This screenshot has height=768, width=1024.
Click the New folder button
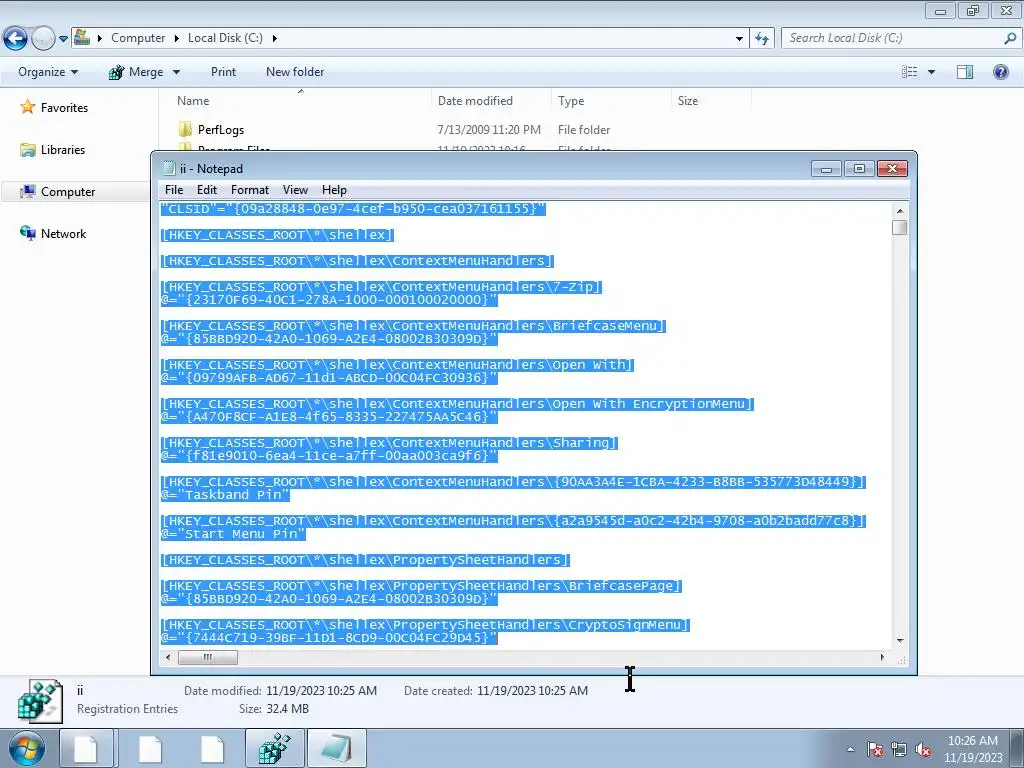pyautogui.click(x=295, y=72)
